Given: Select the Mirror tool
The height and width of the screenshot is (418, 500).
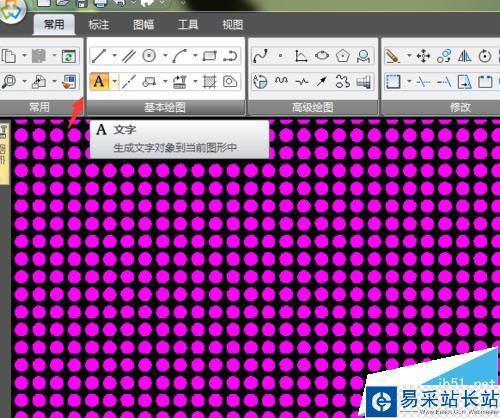Looking at the screenshot, I should tap(464, 56).
